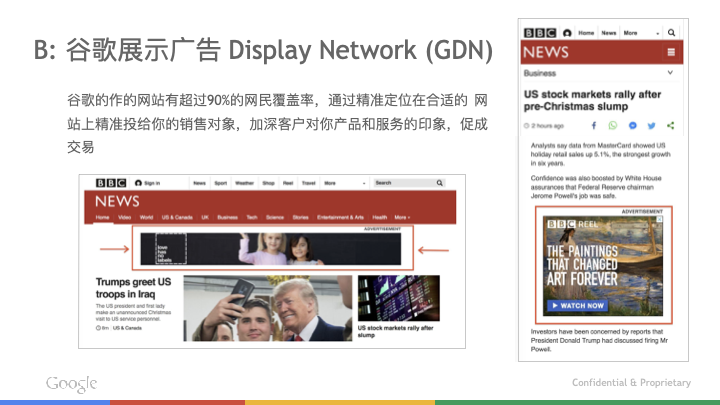720x405 pixels.
Task: Click the mobile account profile icon
Action: click(x=567, y=33)
